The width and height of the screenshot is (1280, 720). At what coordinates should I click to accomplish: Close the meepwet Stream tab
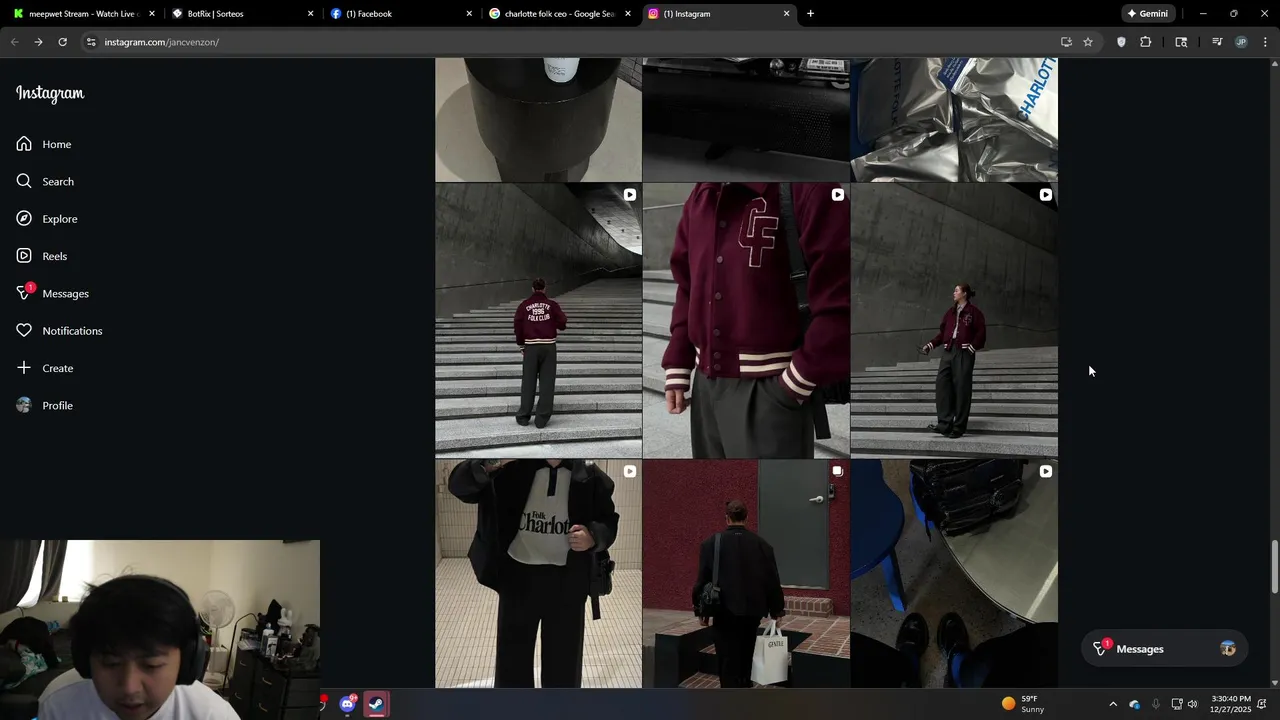click(152, 14)
